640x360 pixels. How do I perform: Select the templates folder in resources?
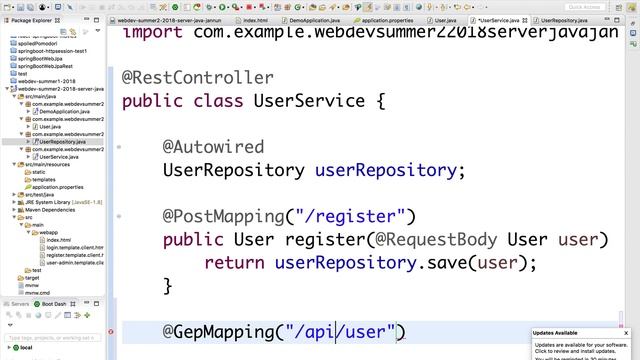[x=44, y=180]
